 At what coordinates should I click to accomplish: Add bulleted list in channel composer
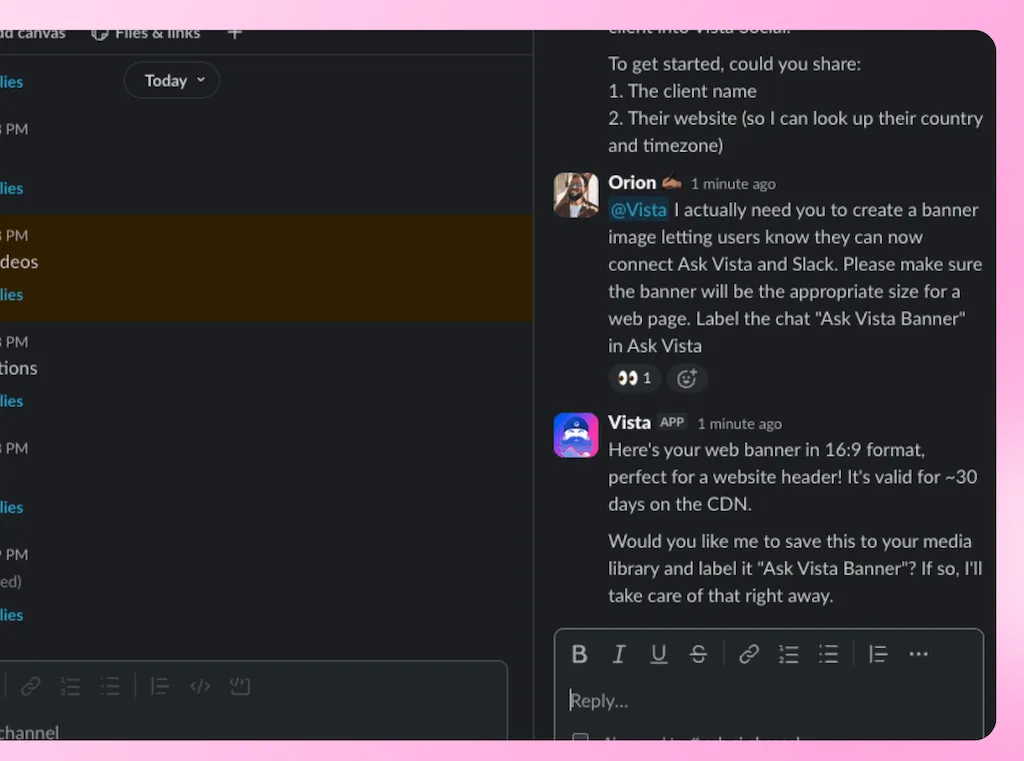click(110, 686)
